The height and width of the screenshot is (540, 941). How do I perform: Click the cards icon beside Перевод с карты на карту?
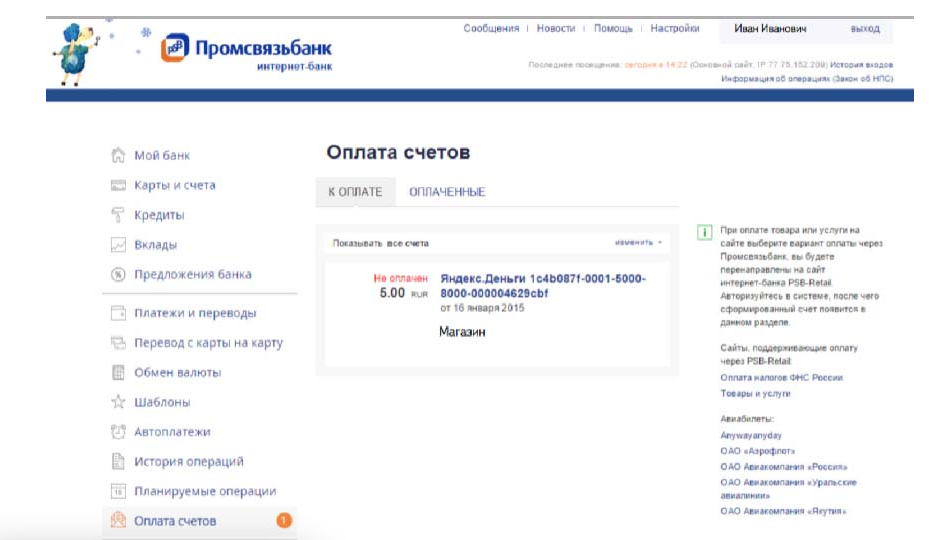pyautogui.click(x=118, y=343)
